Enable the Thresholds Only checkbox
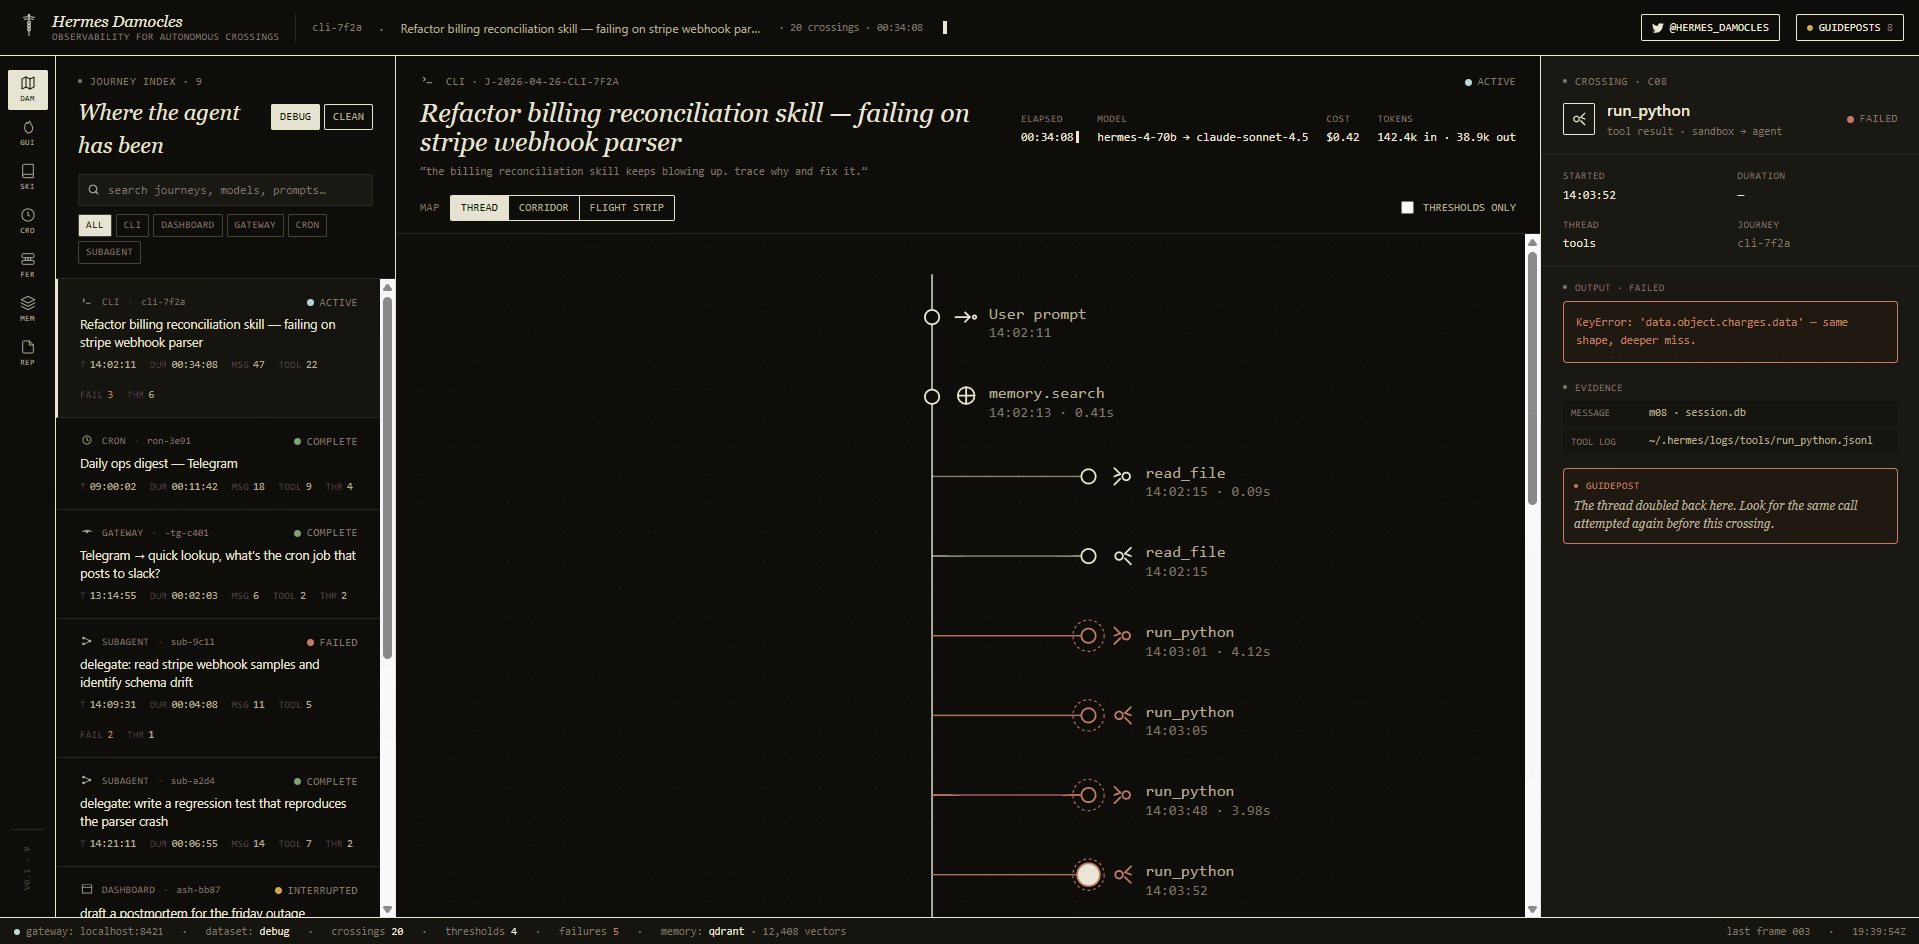 pos(1407,208)
